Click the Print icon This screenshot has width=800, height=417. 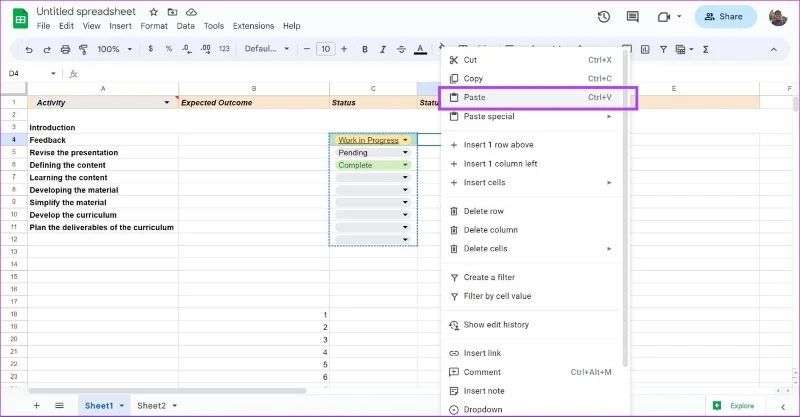coord(65,50)
